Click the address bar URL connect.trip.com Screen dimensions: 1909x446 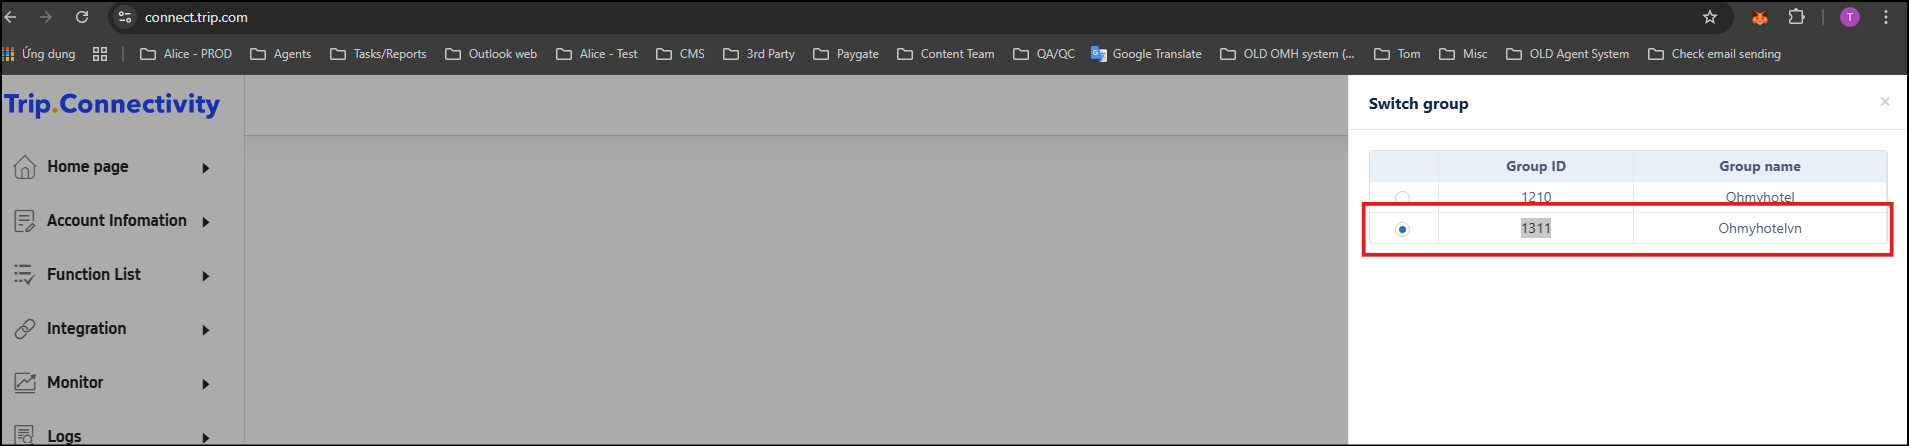[196, 17]
